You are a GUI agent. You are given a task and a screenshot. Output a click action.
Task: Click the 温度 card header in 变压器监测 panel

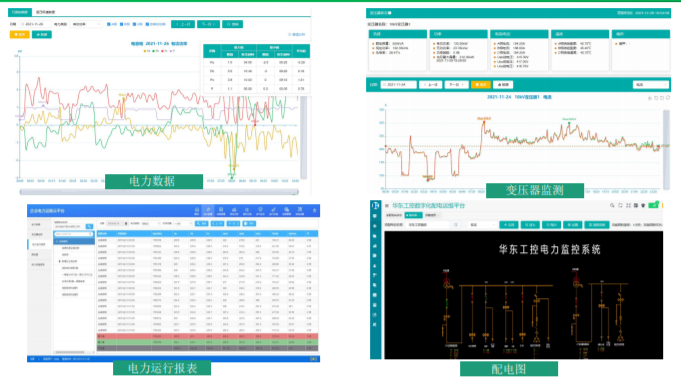[579, 34]
